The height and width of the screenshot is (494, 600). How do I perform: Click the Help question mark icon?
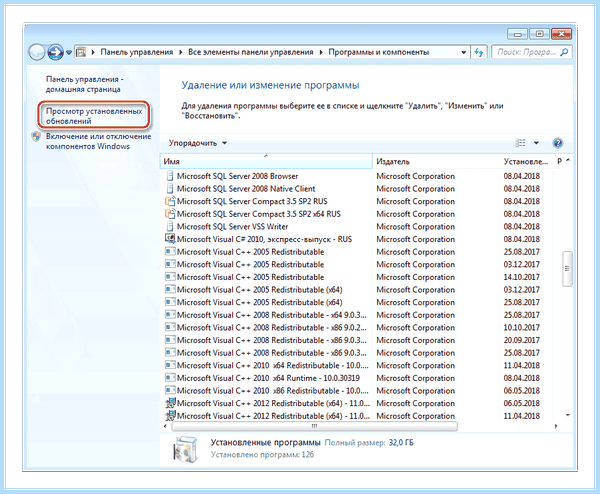tap(558, 143)
